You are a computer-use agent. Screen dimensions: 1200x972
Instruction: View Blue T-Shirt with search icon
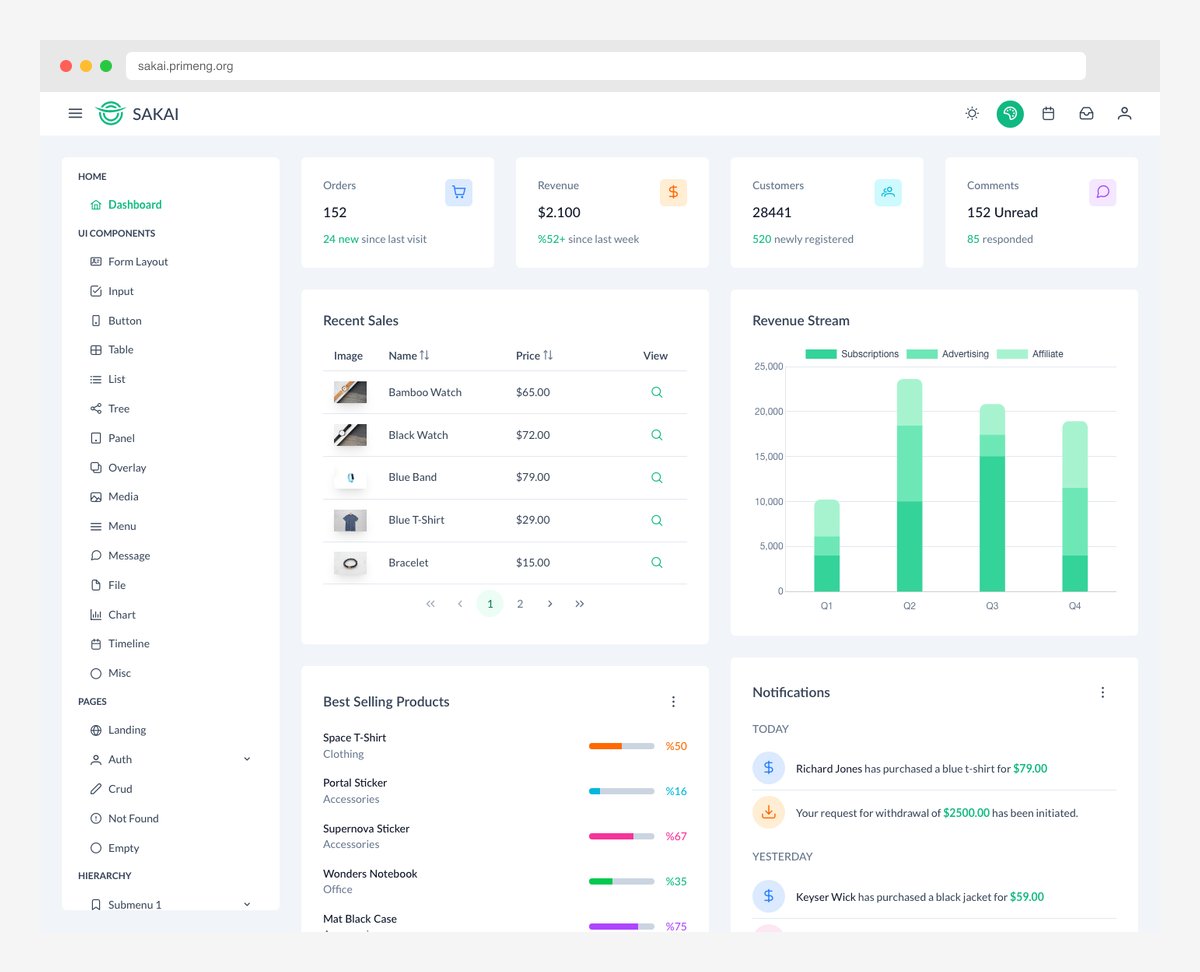point(657,520)
